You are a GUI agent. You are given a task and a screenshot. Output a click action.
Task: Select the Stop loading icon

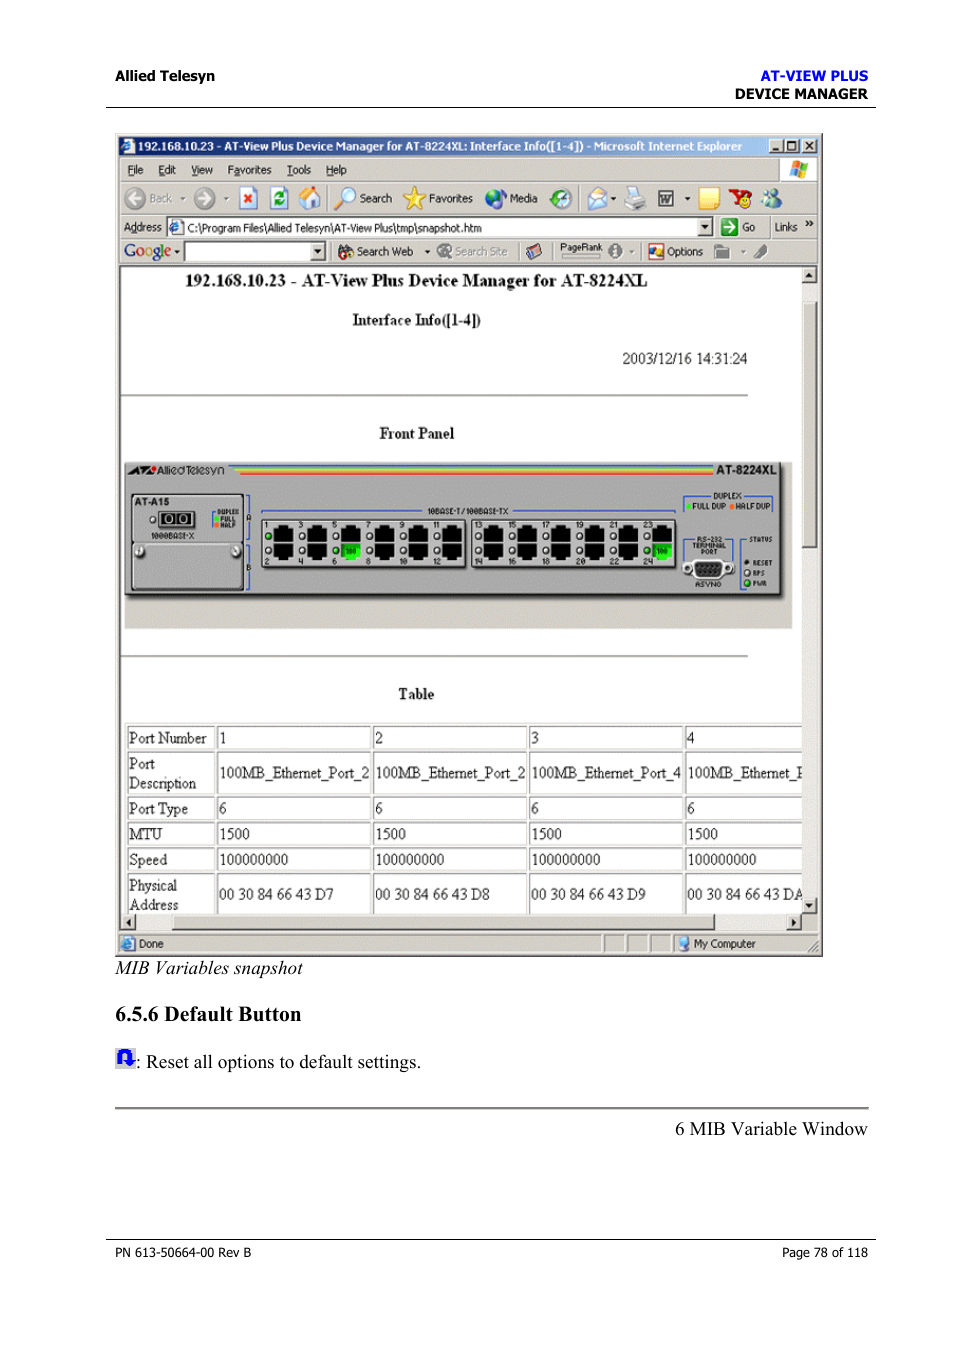click(x=247, y=198)
